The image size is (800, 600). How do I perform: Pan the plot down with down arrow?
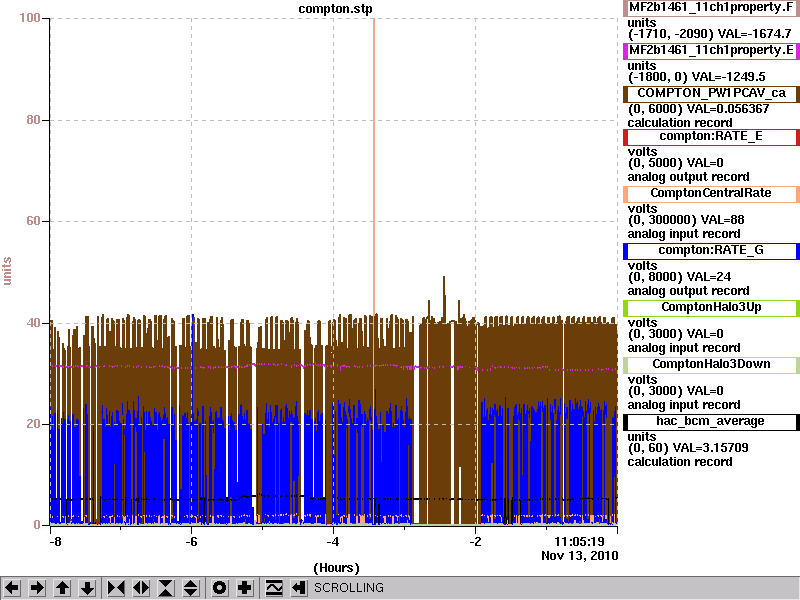(88, 588)
